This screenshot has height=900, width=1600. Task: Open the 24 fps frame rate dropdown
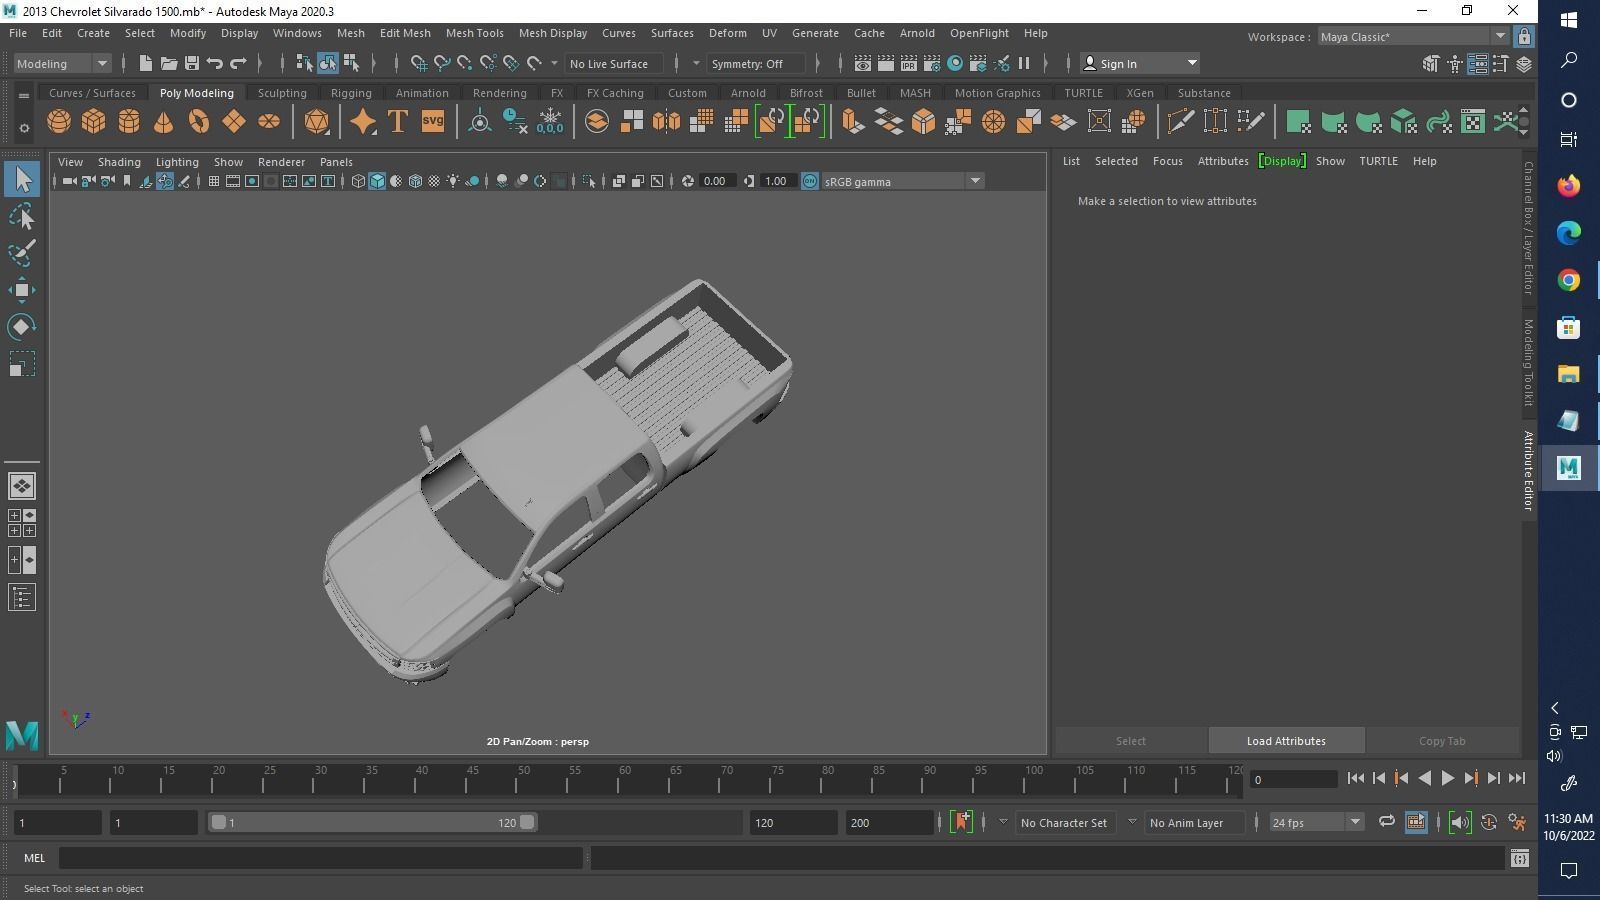[x=1316, y=822]
